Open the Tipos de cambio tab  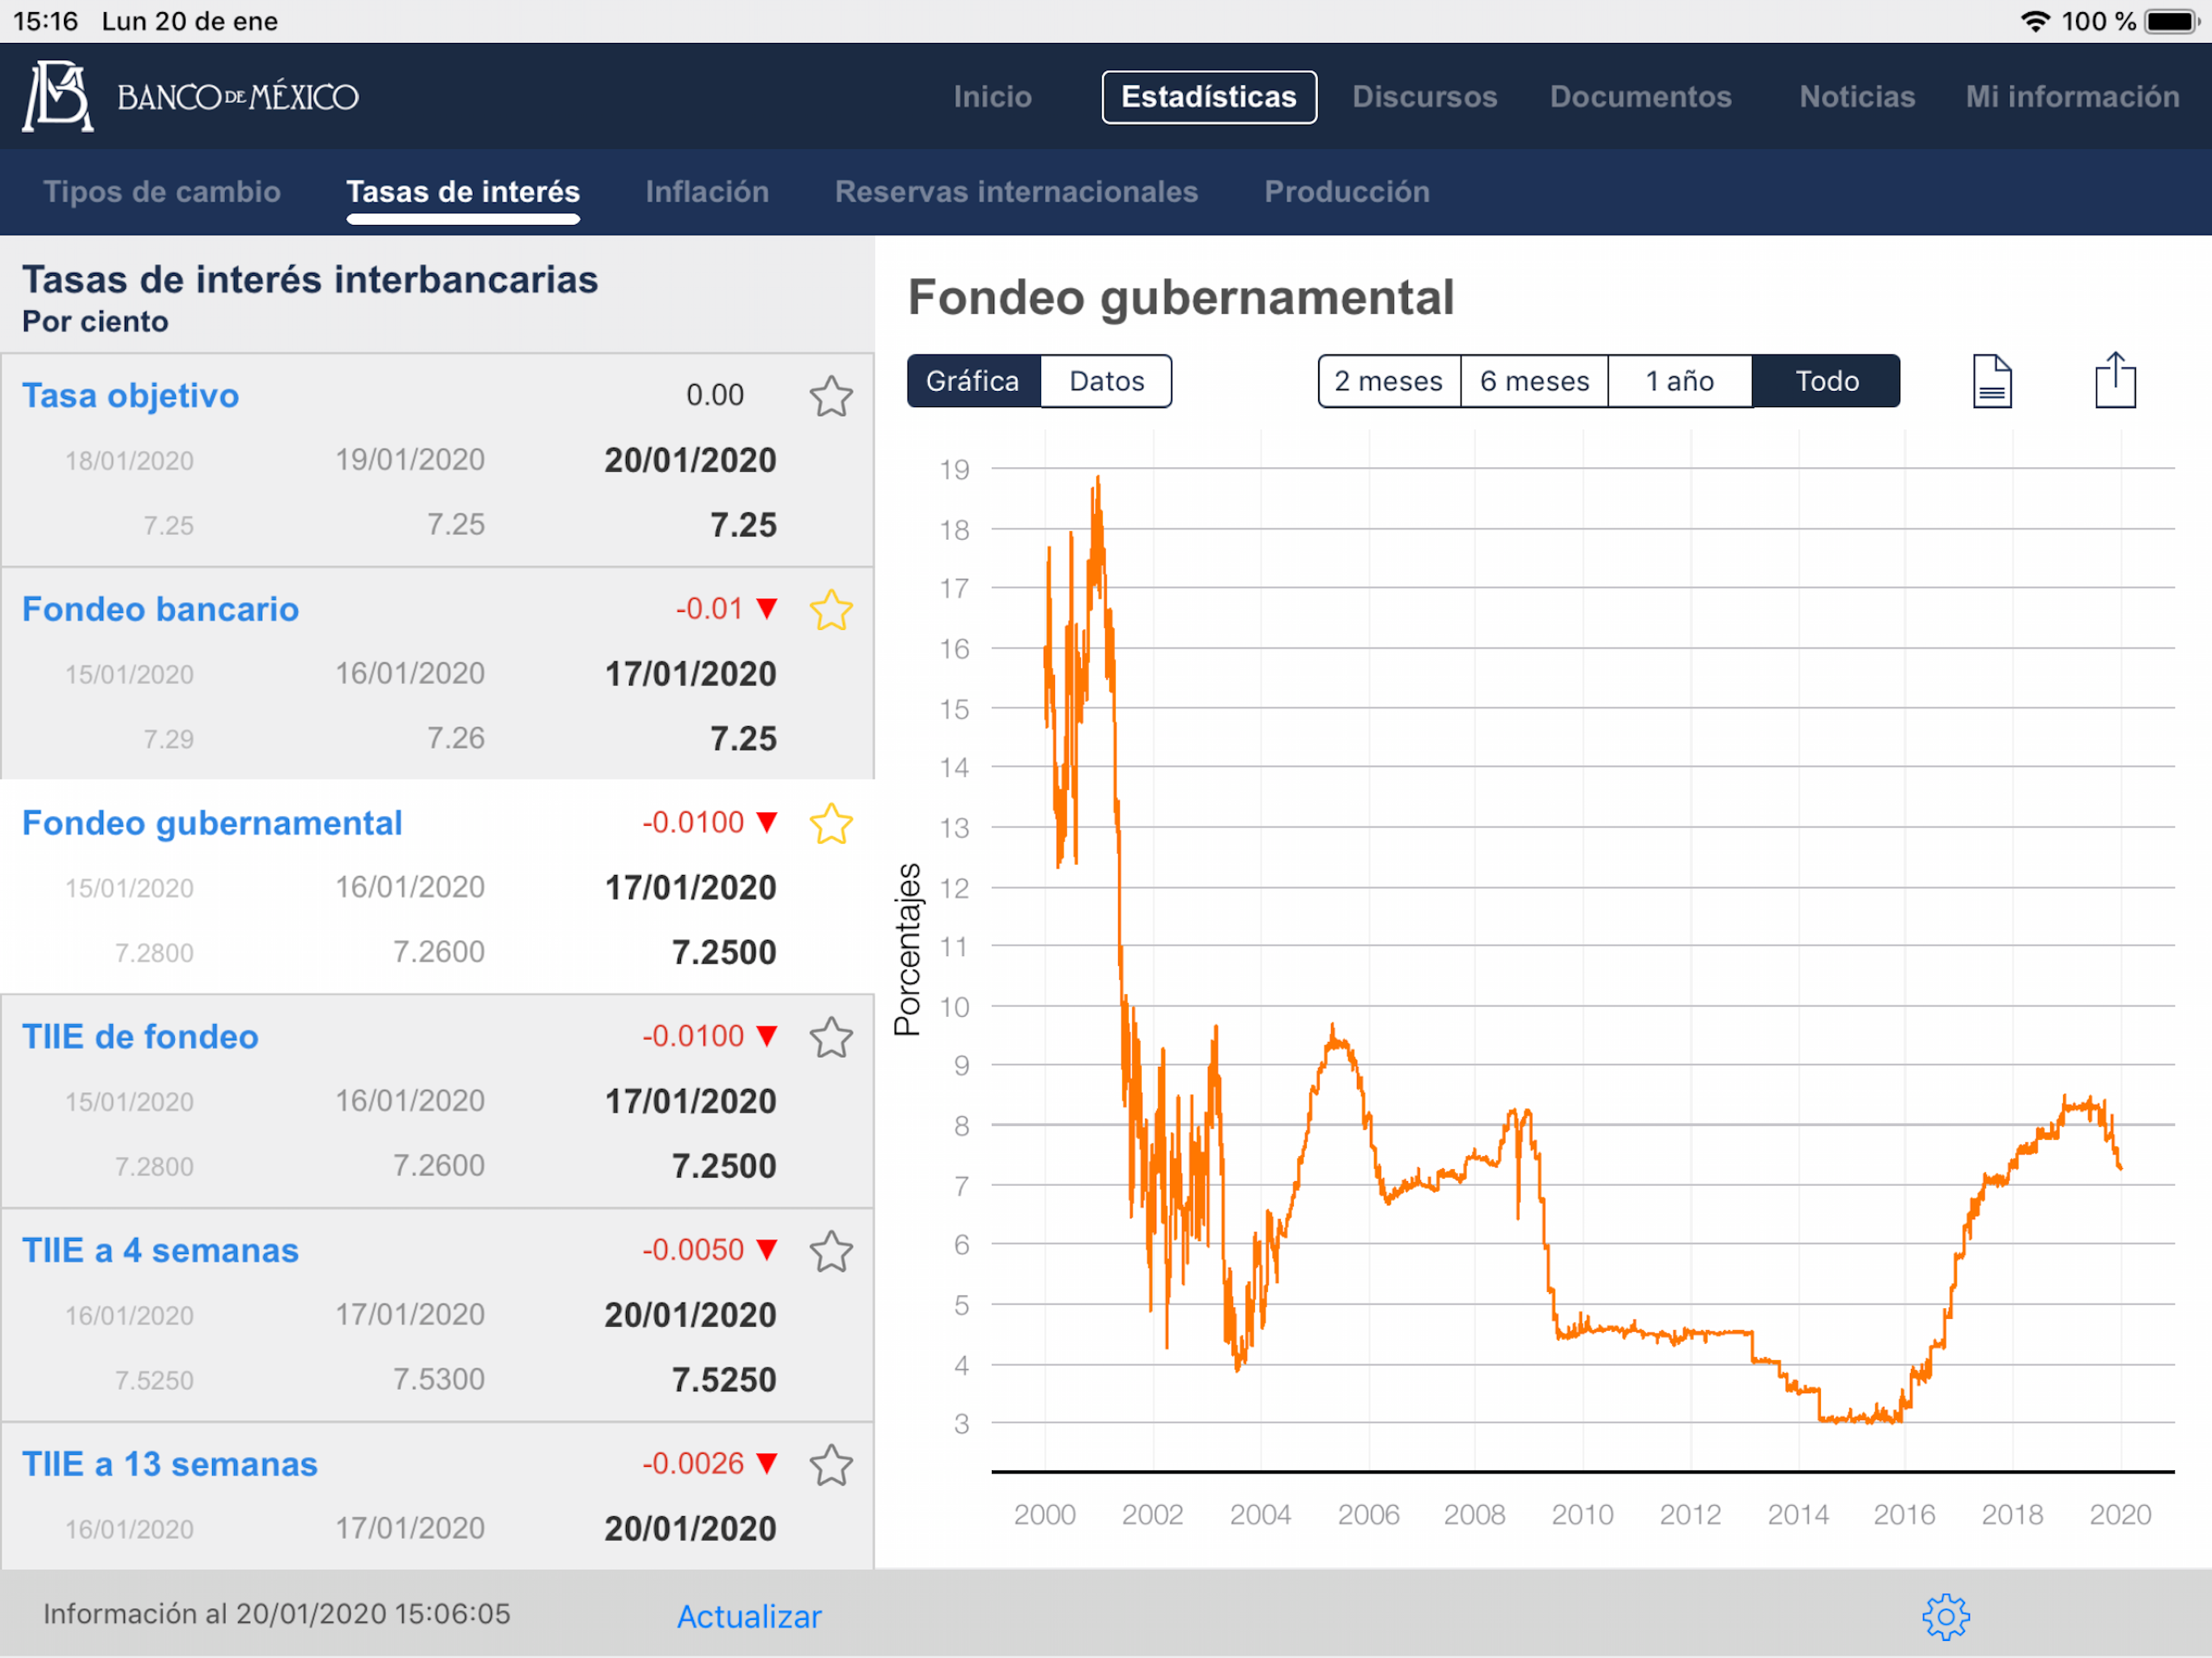162,192
